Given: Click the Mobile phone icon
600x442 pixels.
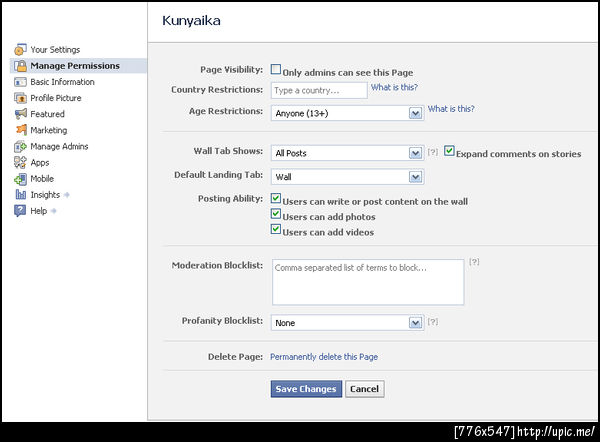Looking at the screenshot, I should (20, 179).
